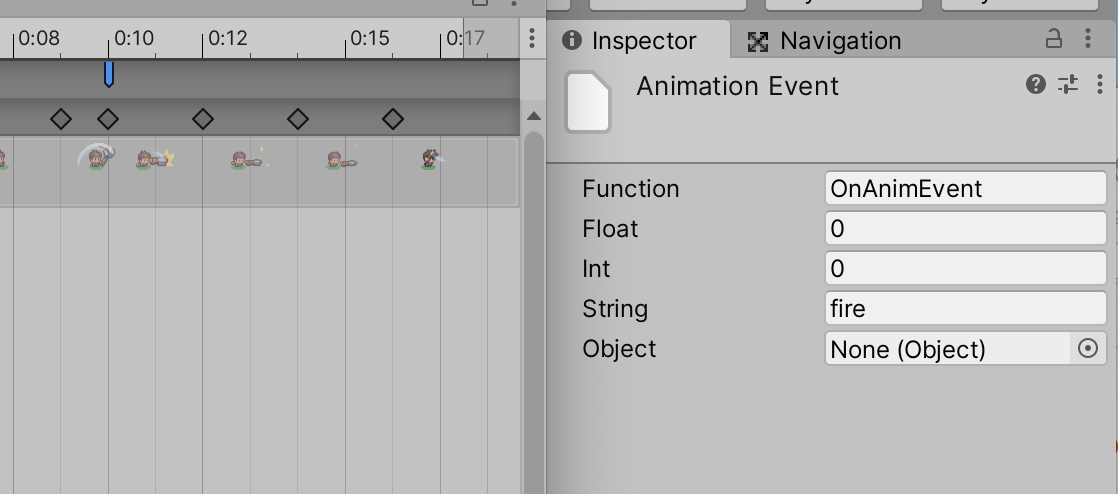Image resolution: width=1118 pixels, height=494 pixels.
Task: Open Inspector panel three-dot menu
Action: click(x=1088, y=38)
